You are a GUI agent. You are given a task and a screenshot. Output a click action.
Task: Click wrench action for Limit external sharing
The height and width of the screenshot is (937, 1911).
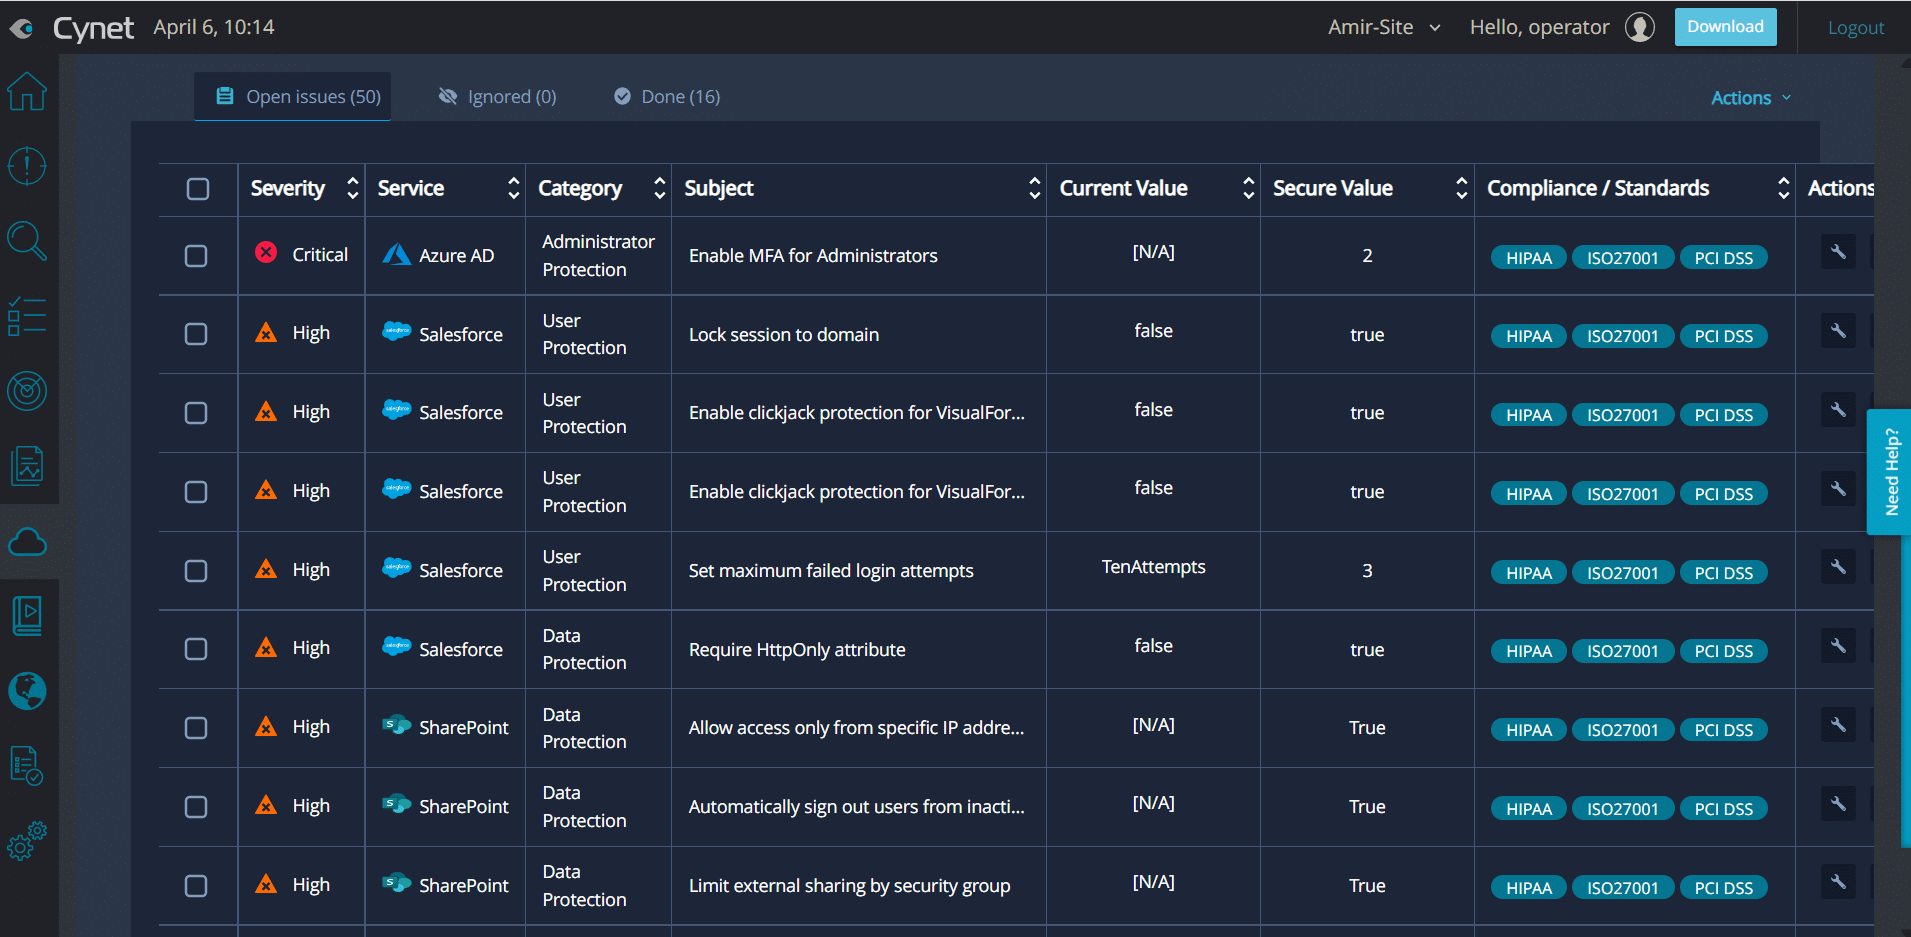coord(1838,882)
